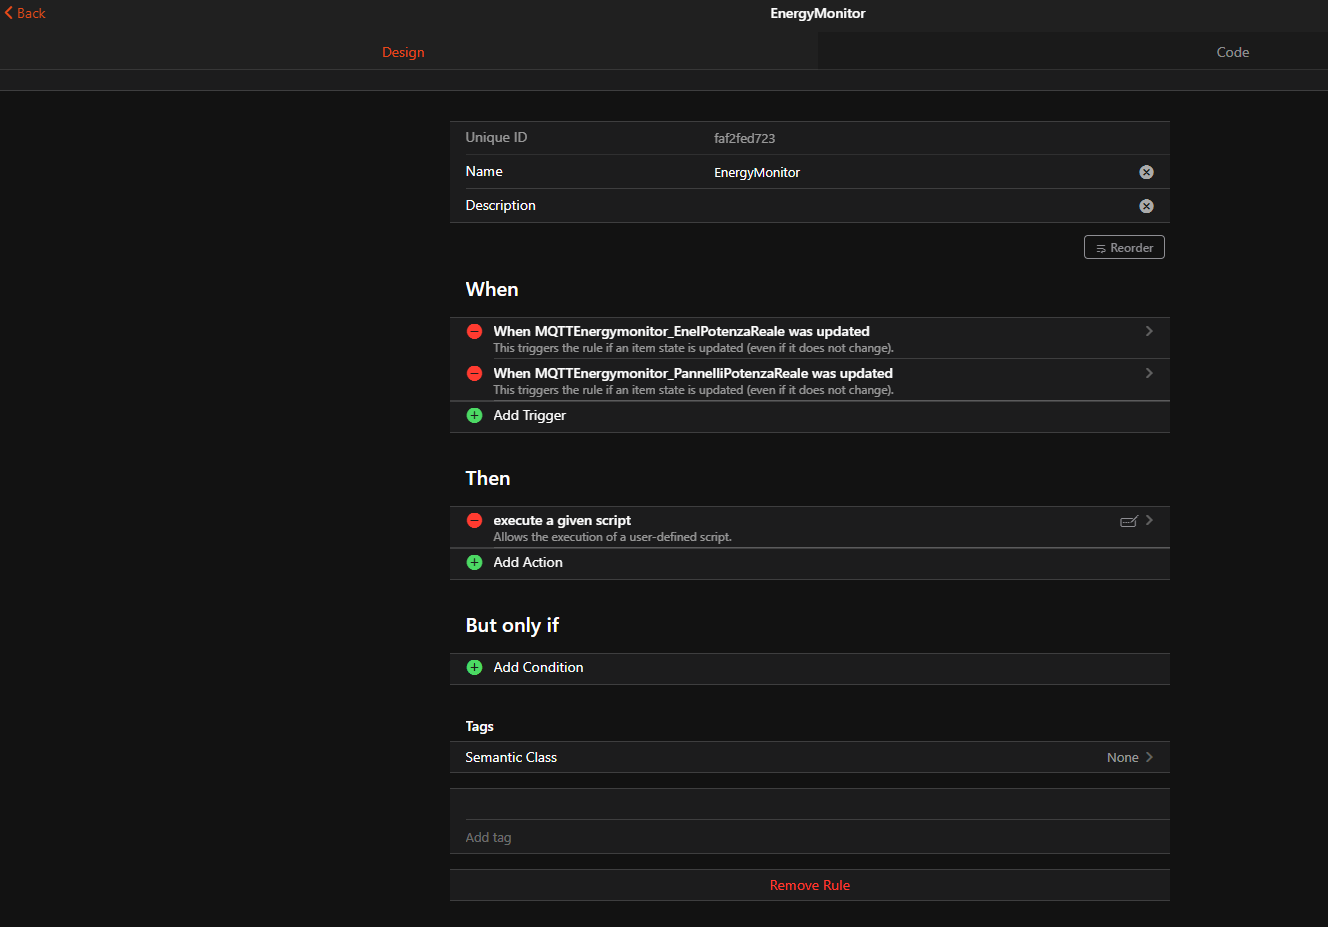Clear the Description field with its X icon
The image size is (1328, 927).
coord(1146,206)
